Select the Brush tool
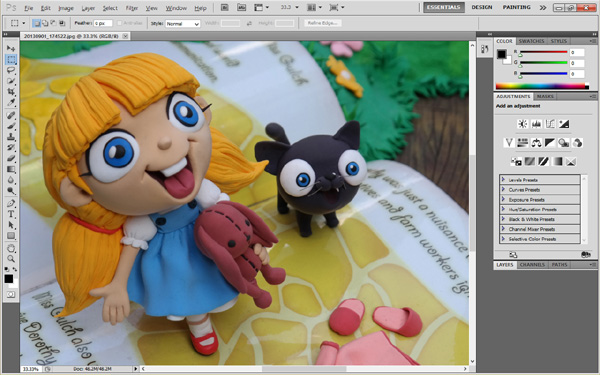The width and height of the screenshot is (600, 375). pyautogui.click(x=11, y=126)
